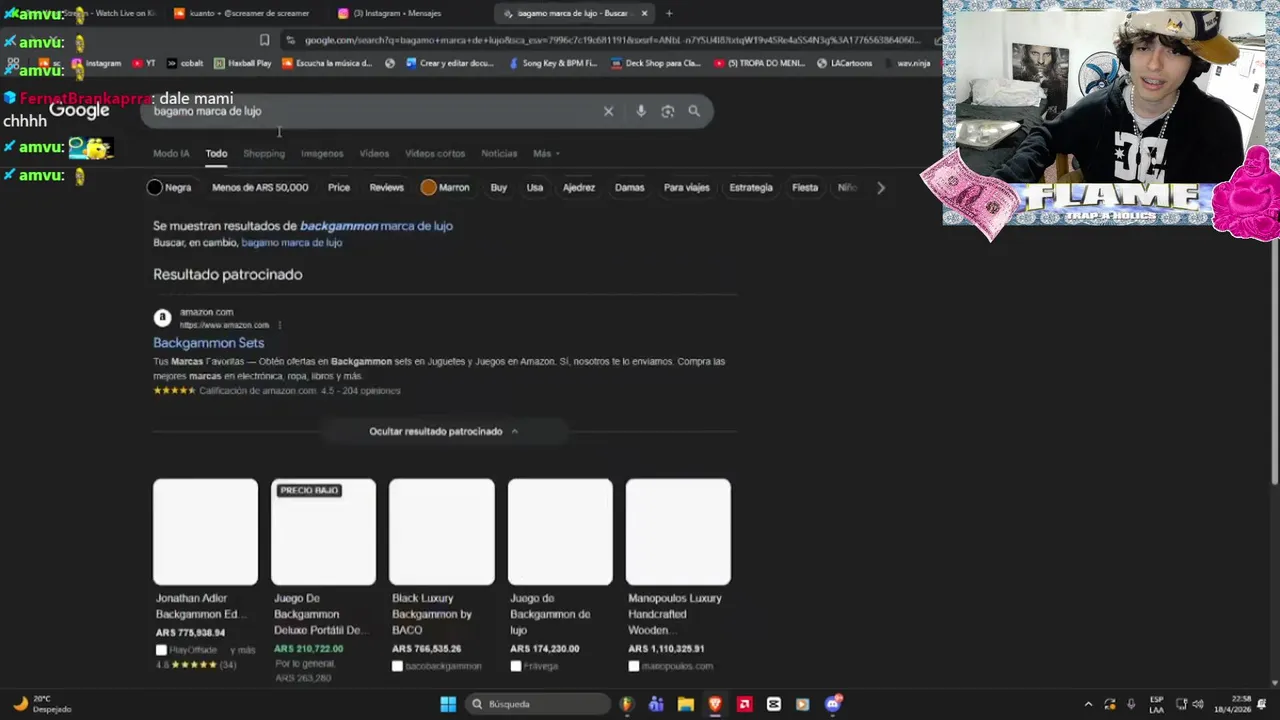
Task: Click the microphone system tray icon
Action: 1131,704
